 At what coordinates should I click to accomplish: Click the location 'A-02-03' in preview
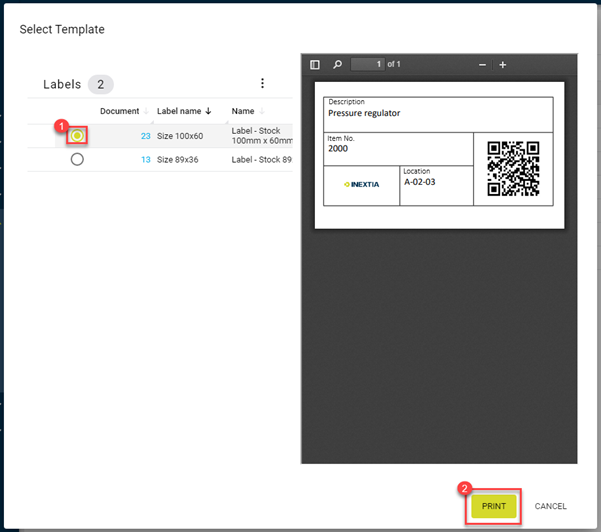(x=420, y=182)
